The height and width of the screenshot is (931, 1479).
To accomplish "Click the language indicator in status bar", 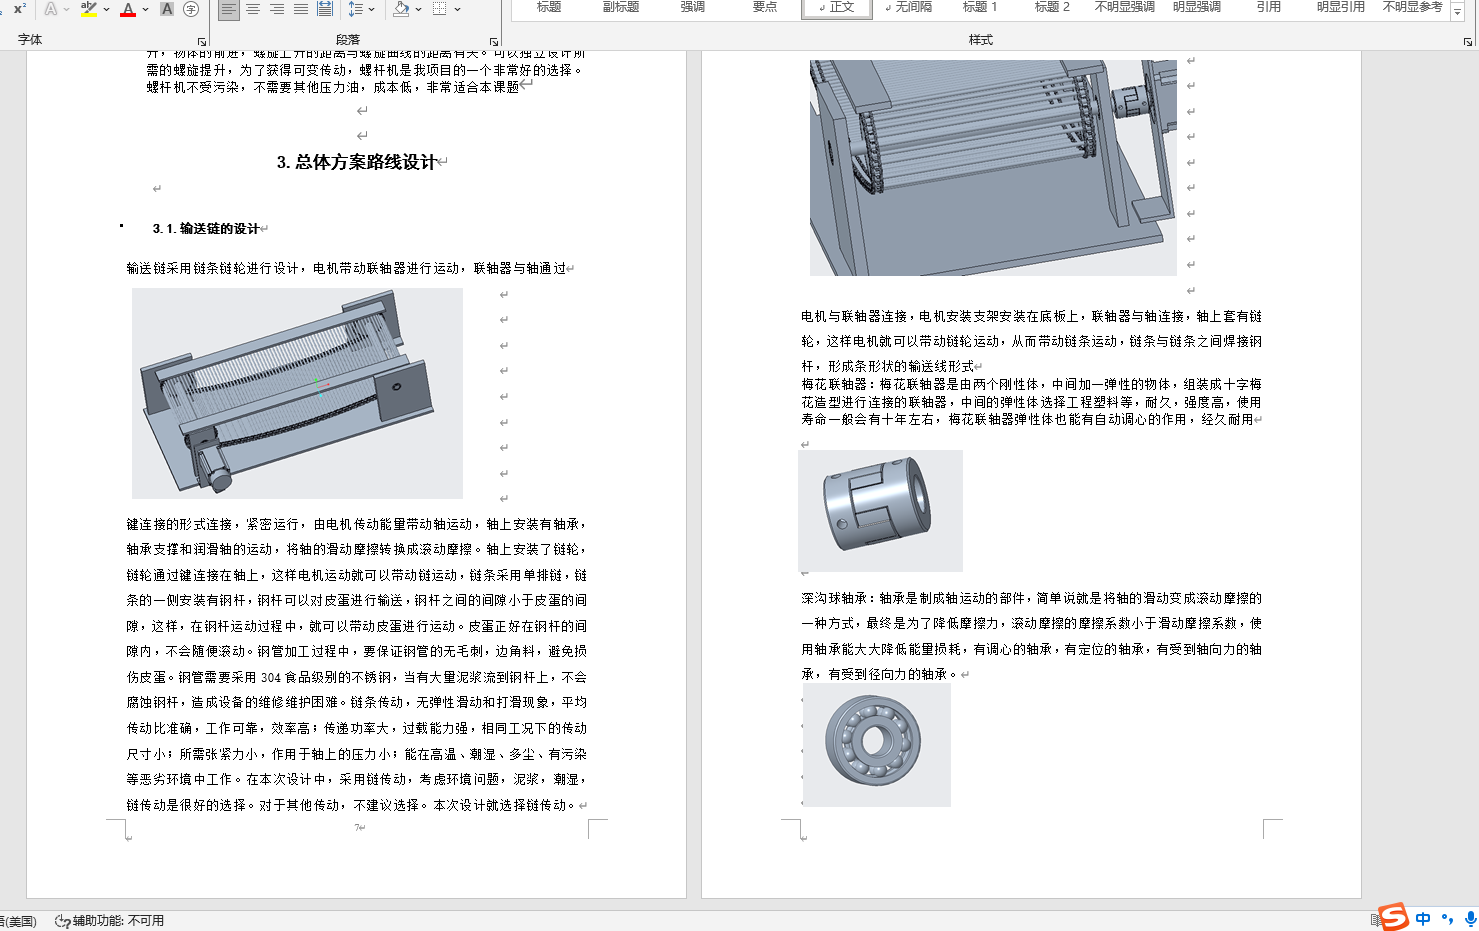I will coord(18,921).
